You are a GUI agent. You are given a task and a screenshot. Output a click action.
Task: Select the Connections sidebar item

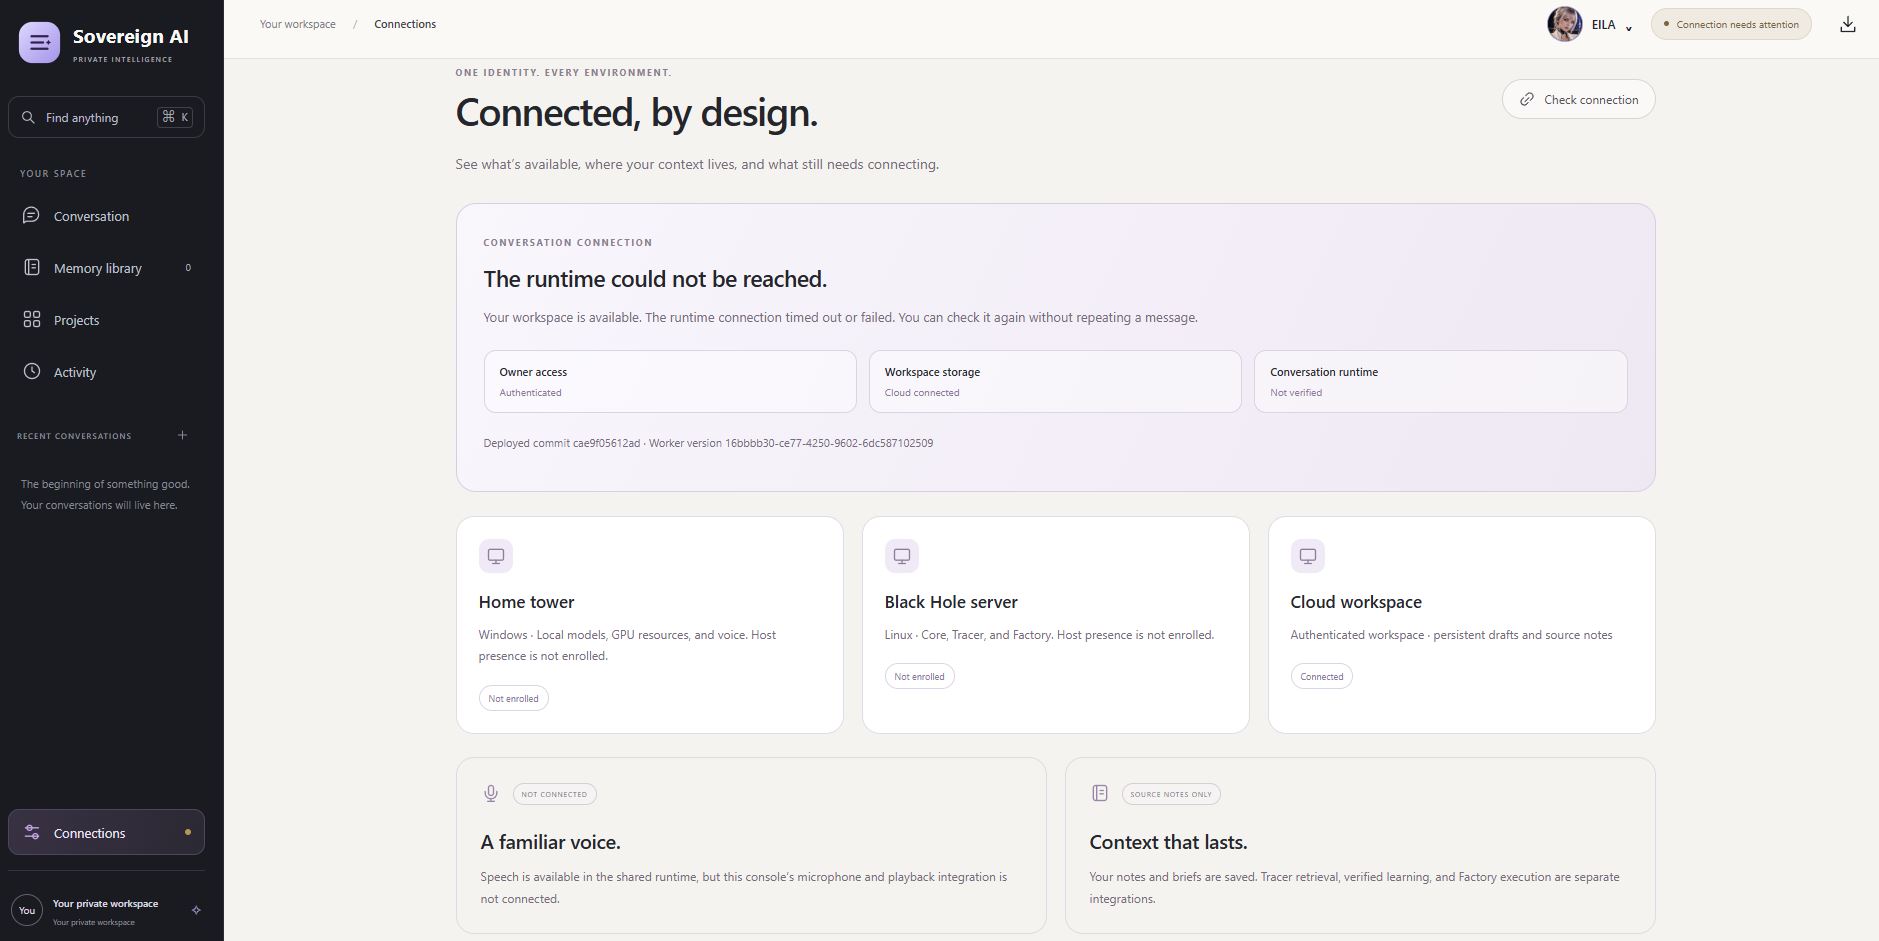pyautogui.click(x=106, y=832)
